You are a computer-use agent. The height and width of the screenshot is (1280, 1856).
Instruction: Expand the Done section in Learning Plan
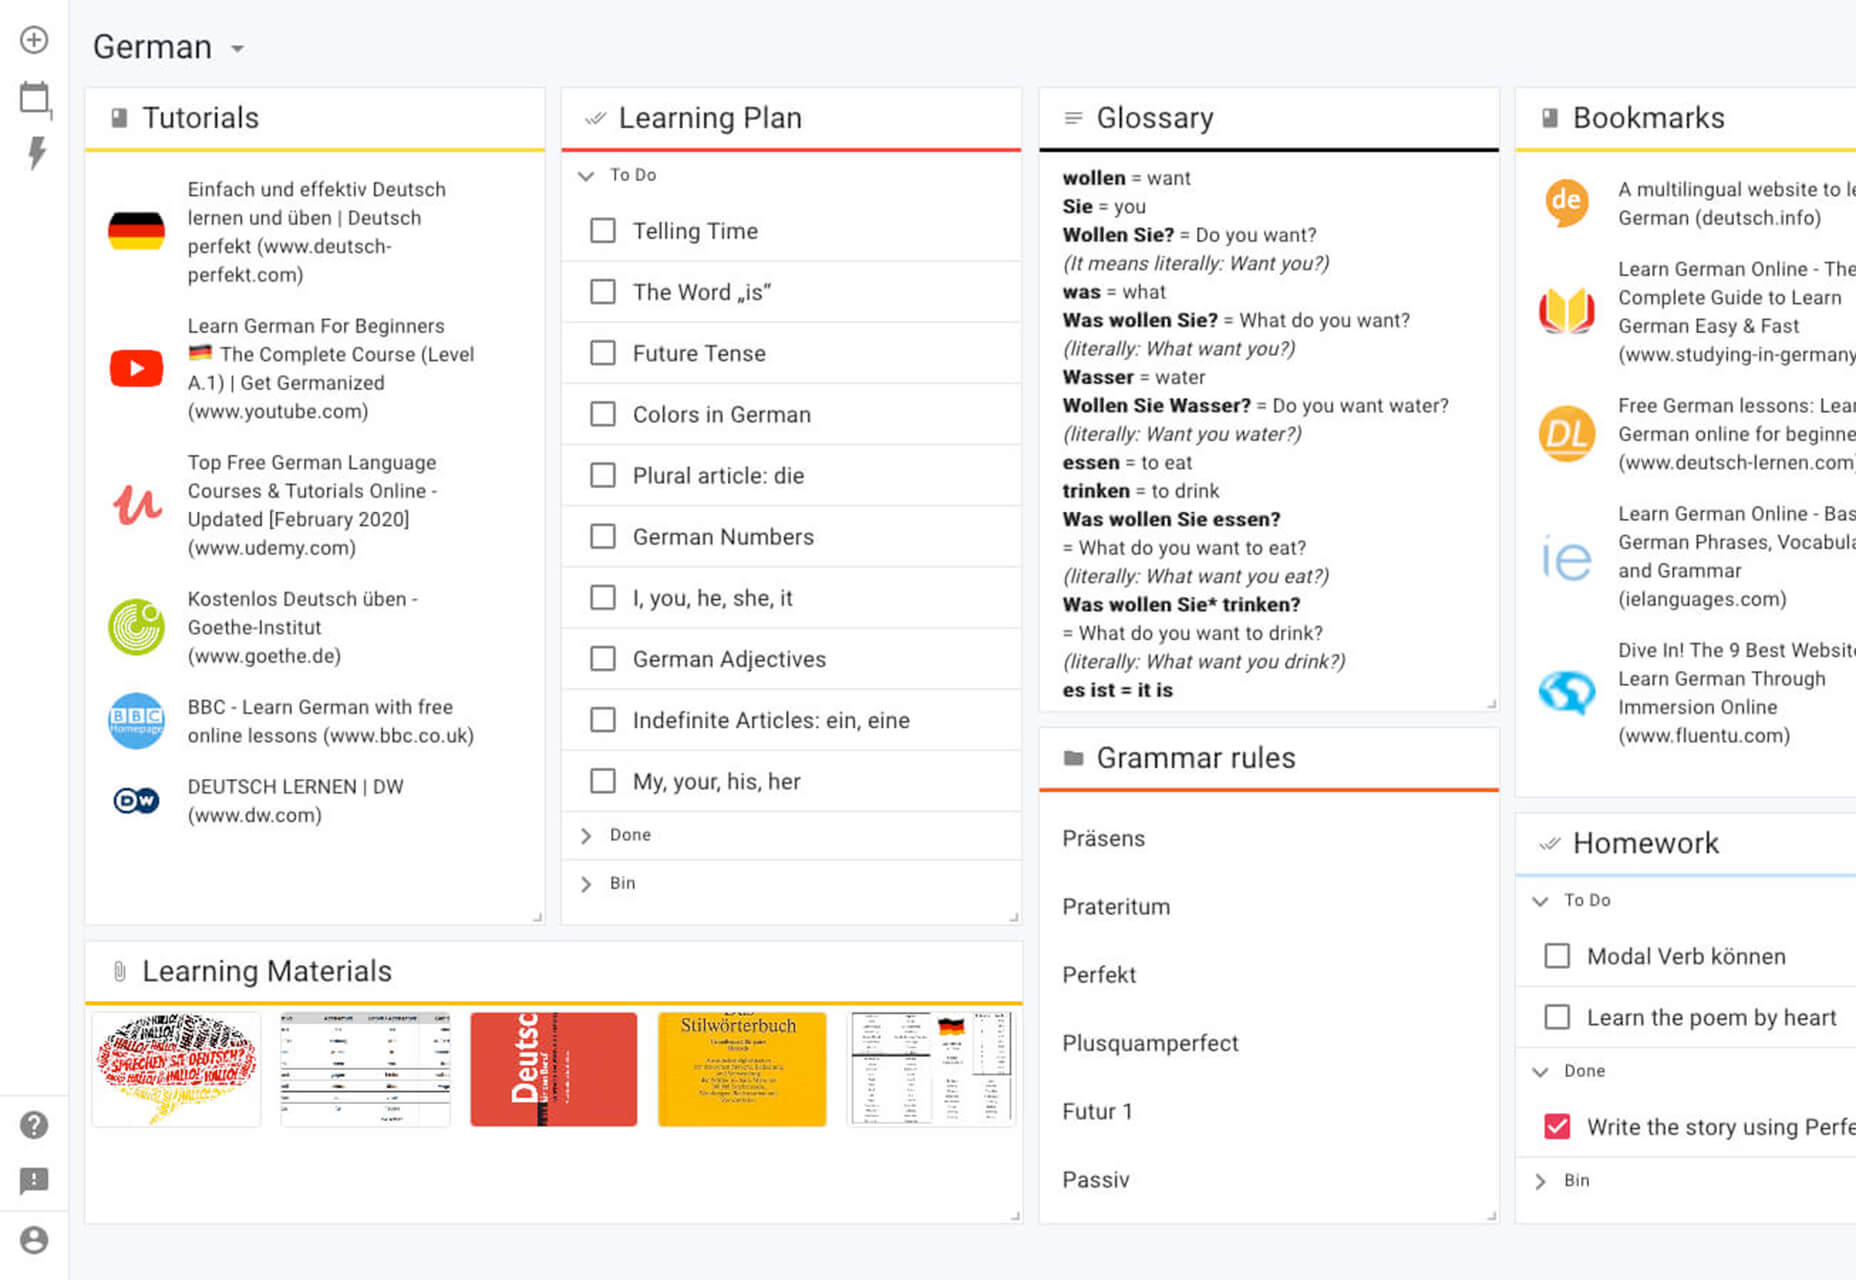[x=587, y=835]
